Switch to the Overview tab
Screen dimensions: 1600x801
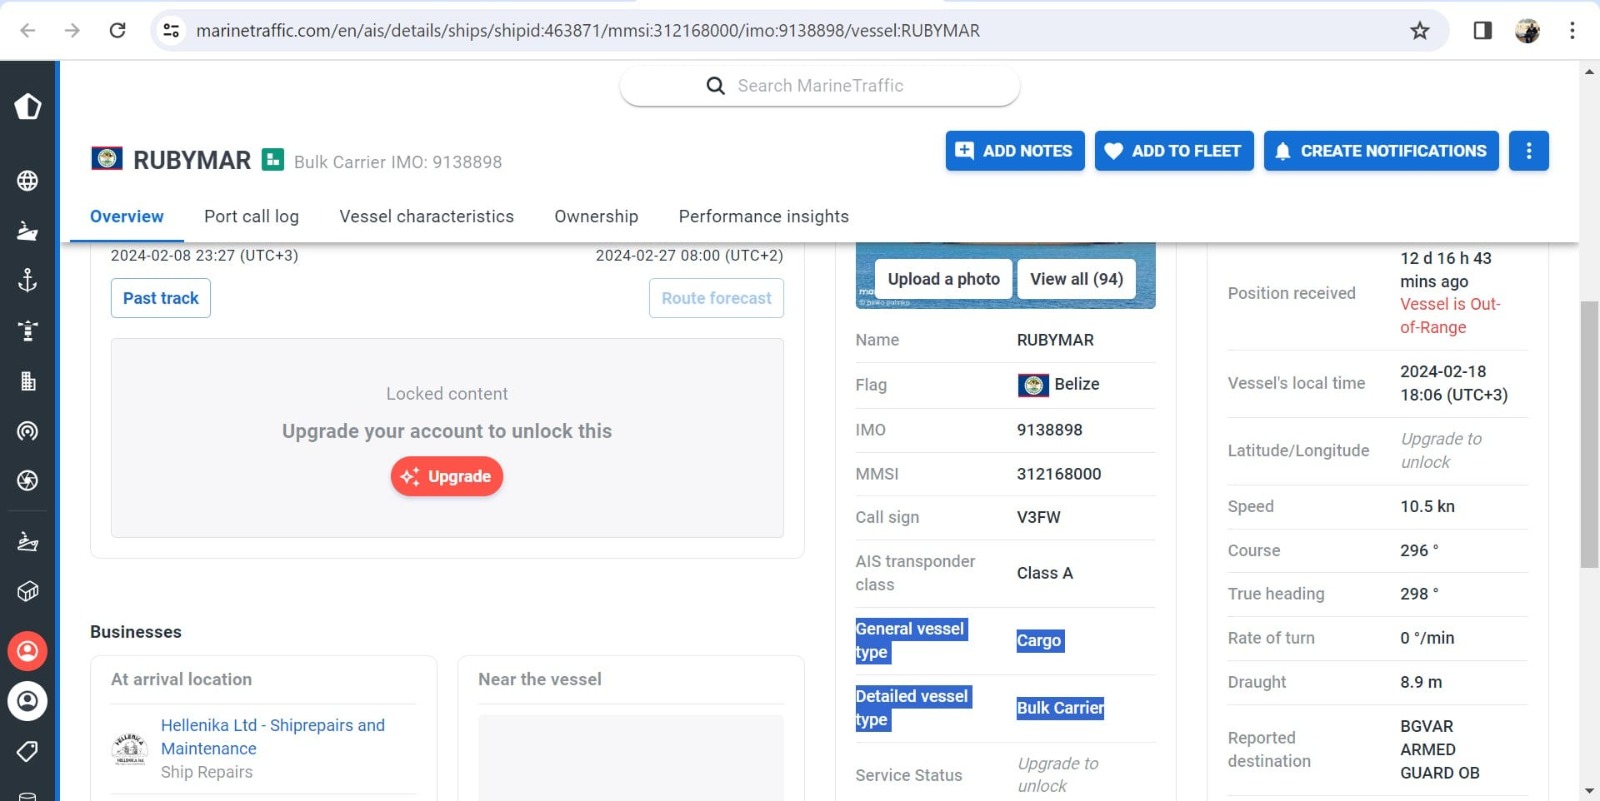pyautogui.click(x=126, y=216)
